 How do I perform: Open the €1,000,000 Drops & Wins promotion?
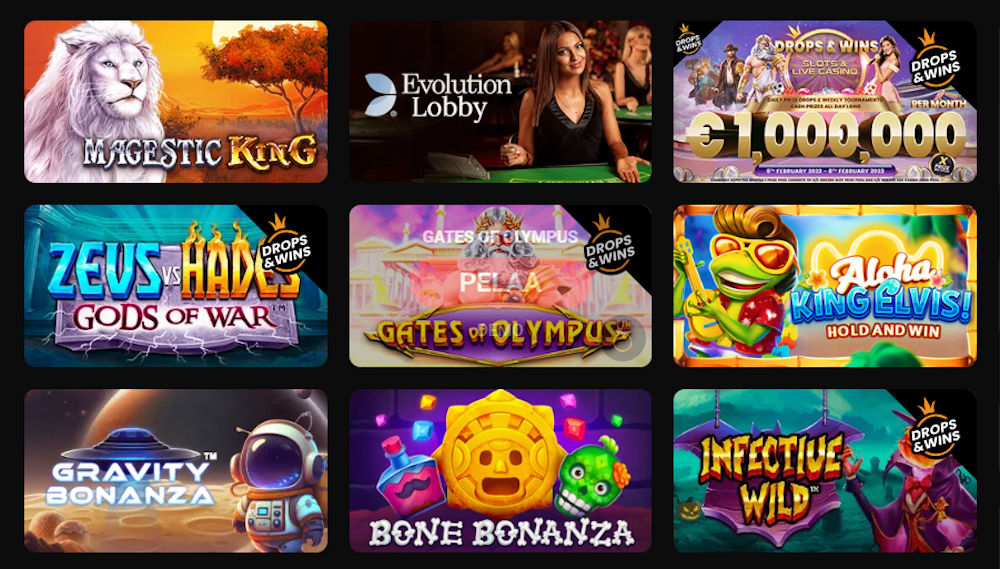[825, 101]
